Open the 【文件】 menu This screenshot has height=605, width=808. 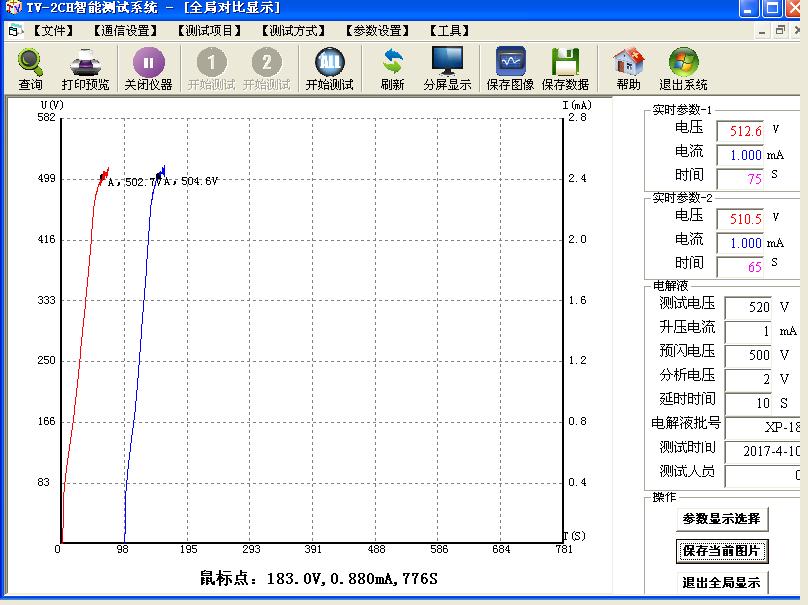53,31
